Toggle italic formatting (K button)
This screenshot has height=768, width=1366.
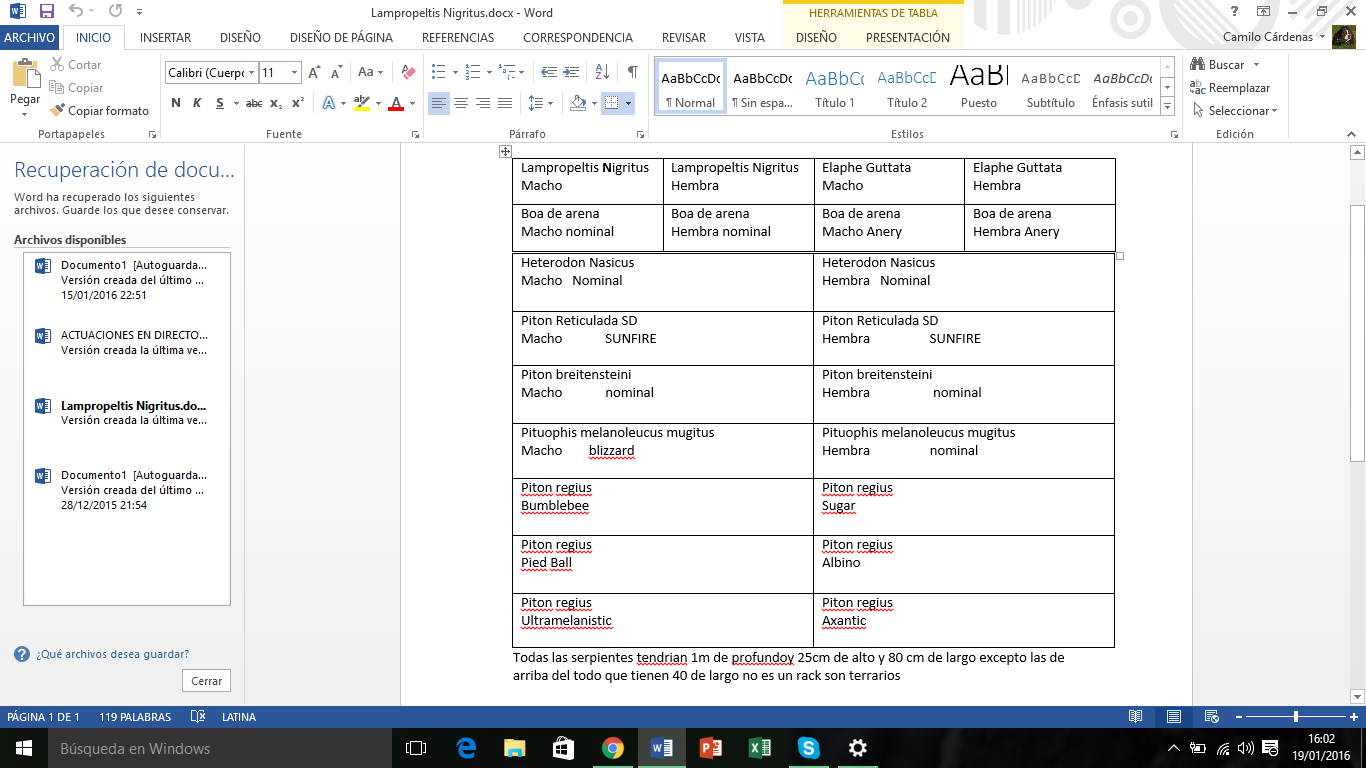(197, 103)
